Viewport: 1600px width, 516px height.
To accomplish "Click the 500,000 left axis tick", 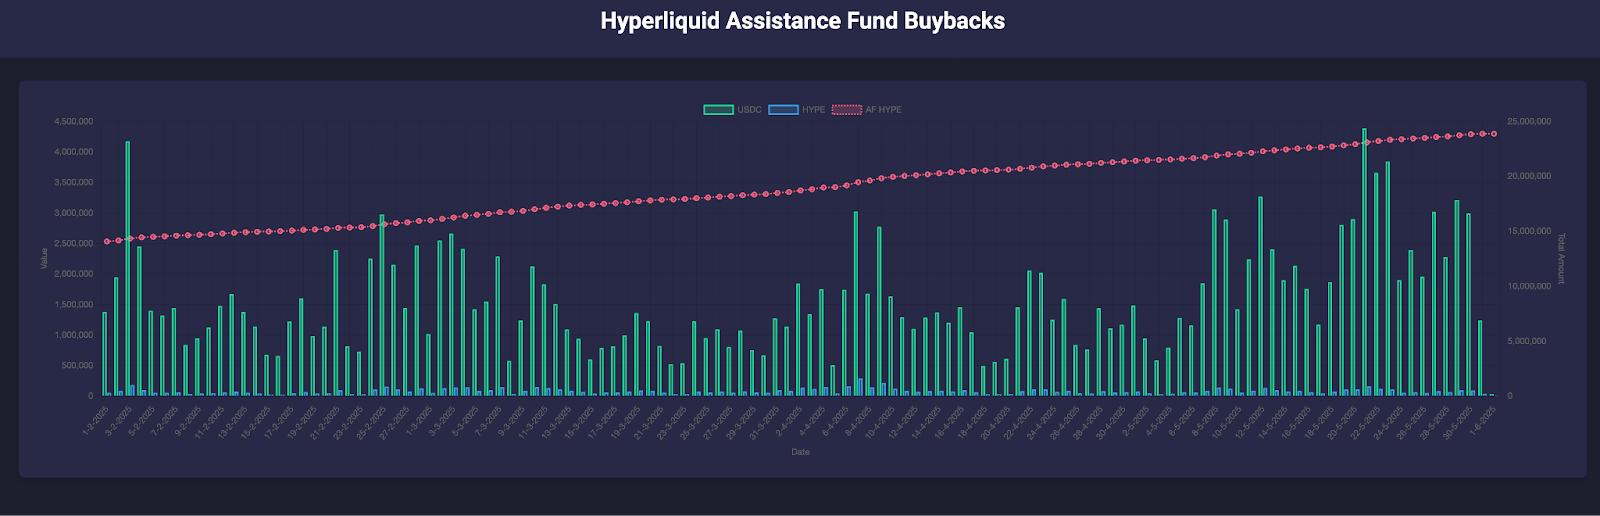I will click(x=77, y=366).
